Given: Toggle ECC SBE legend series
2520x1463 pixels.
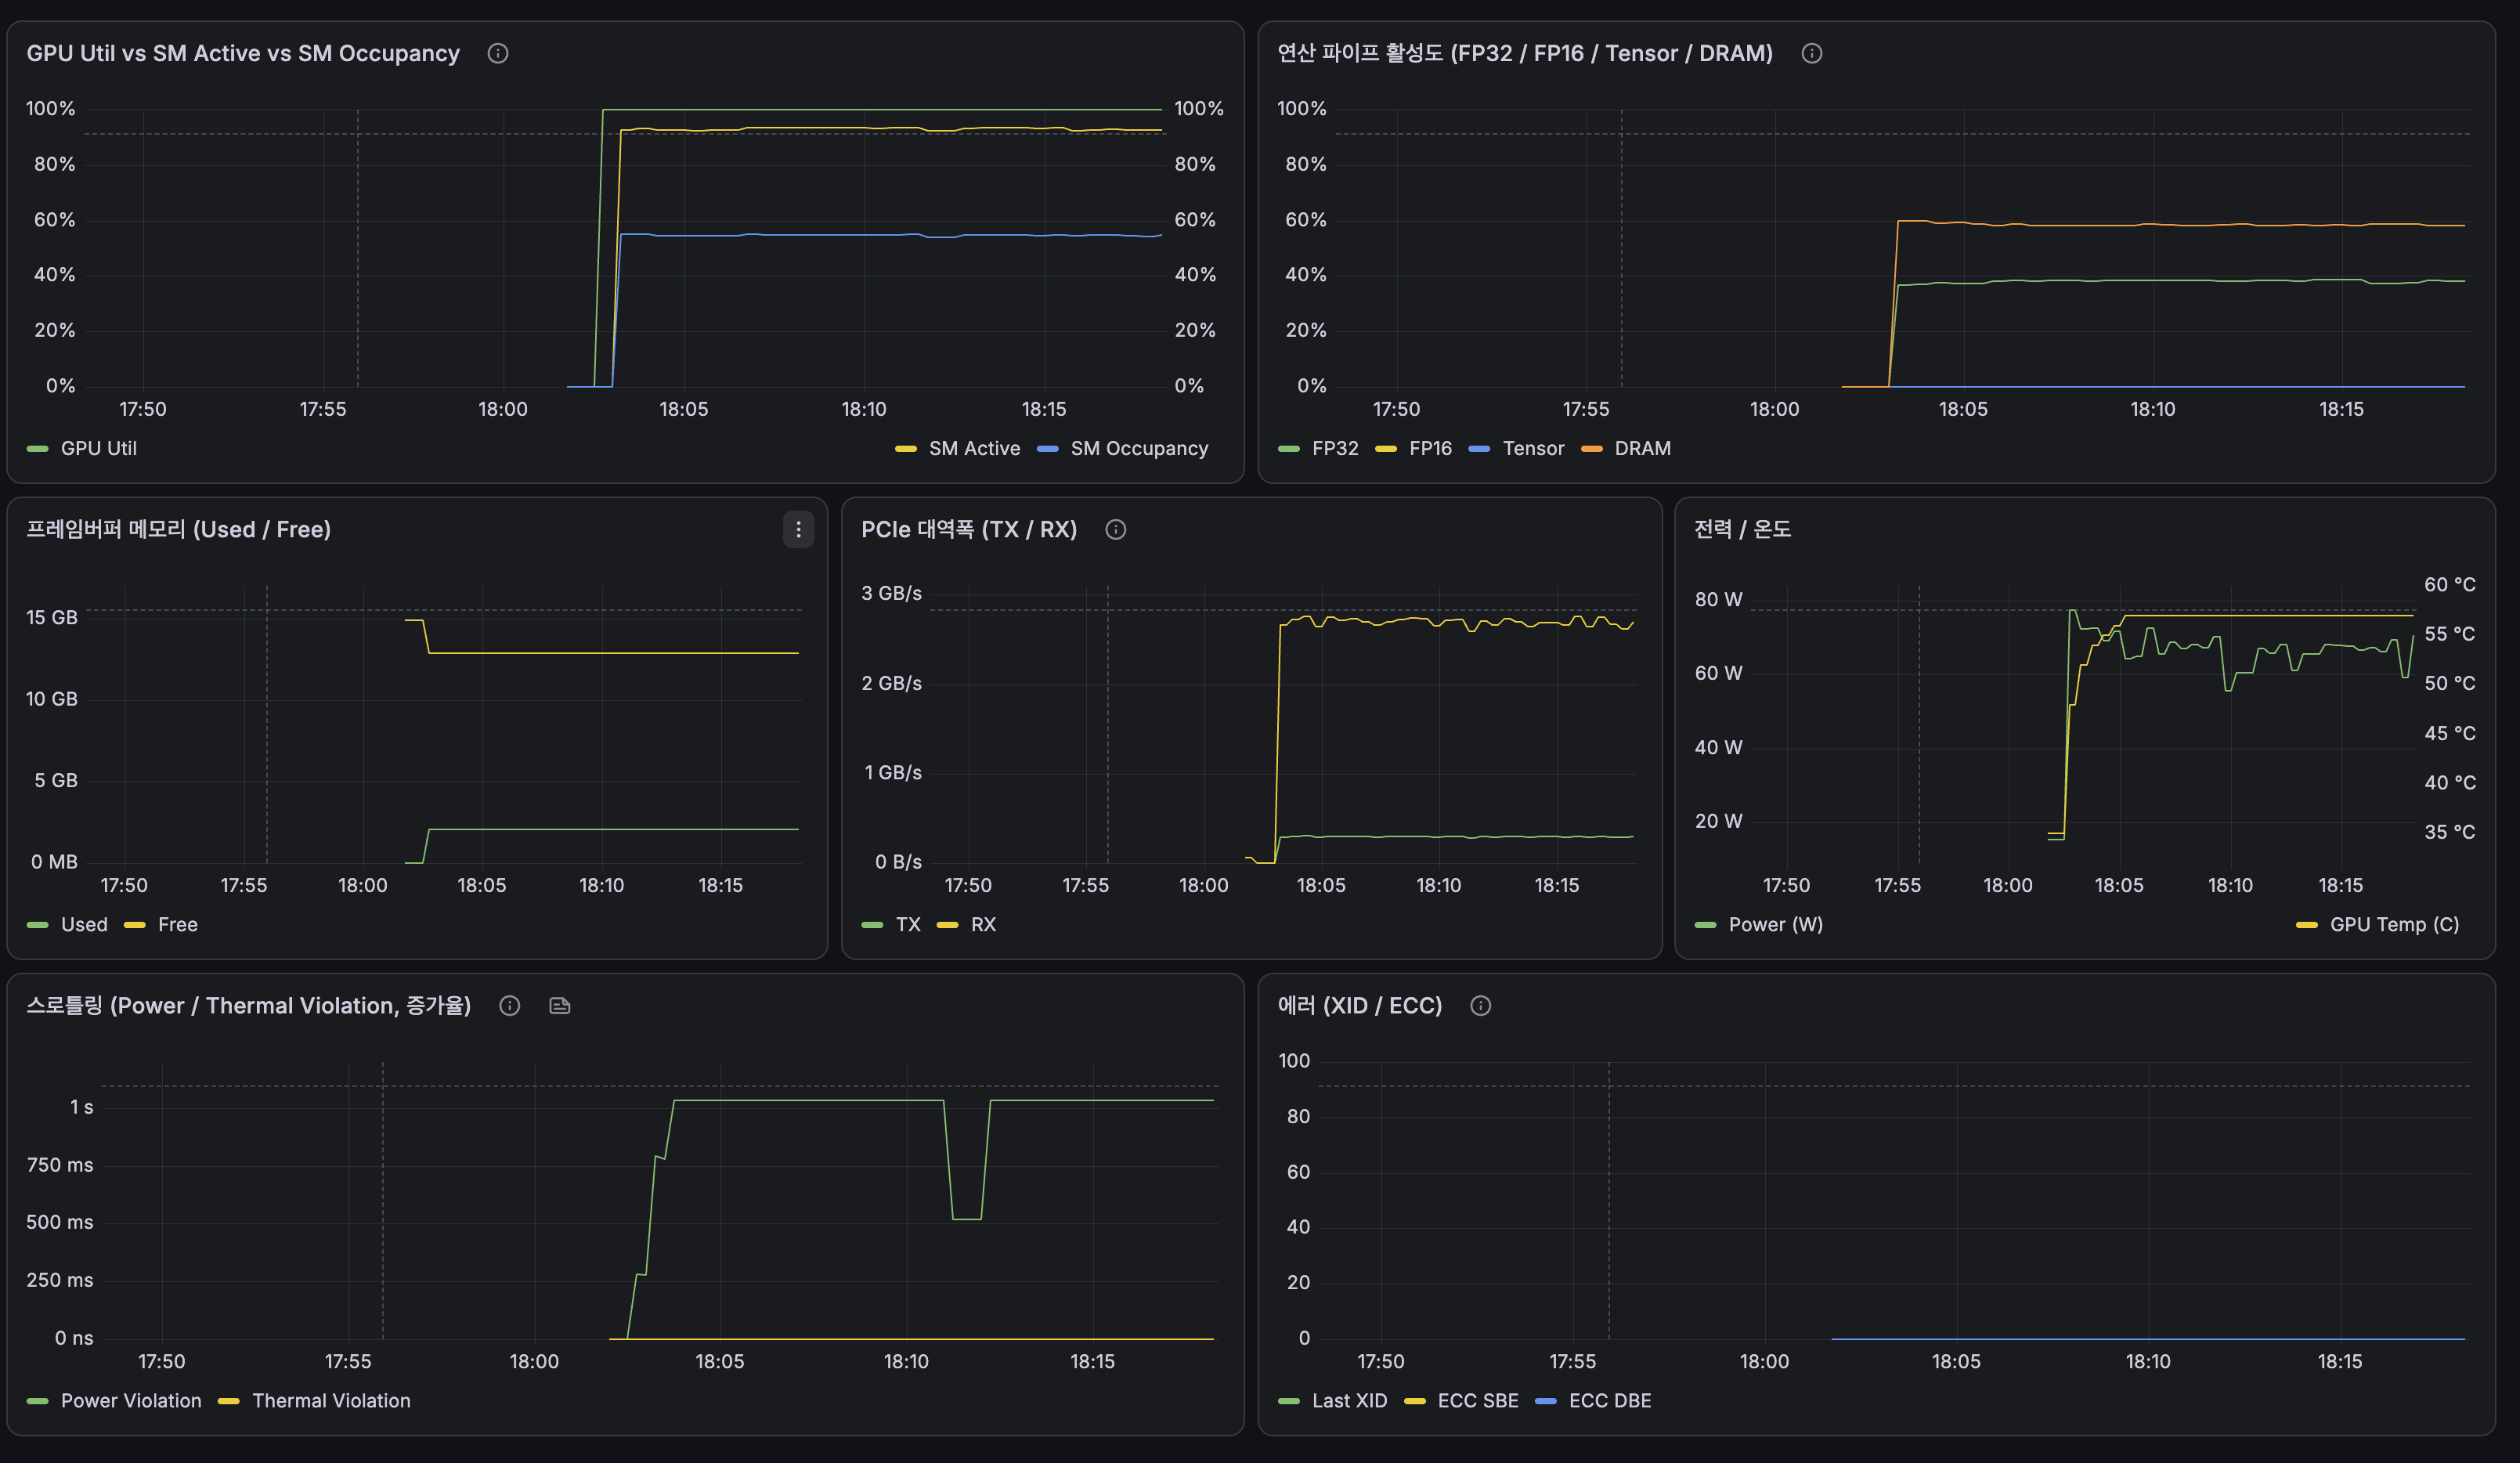Looking at the screenshot, I should pos(1477,1401).
